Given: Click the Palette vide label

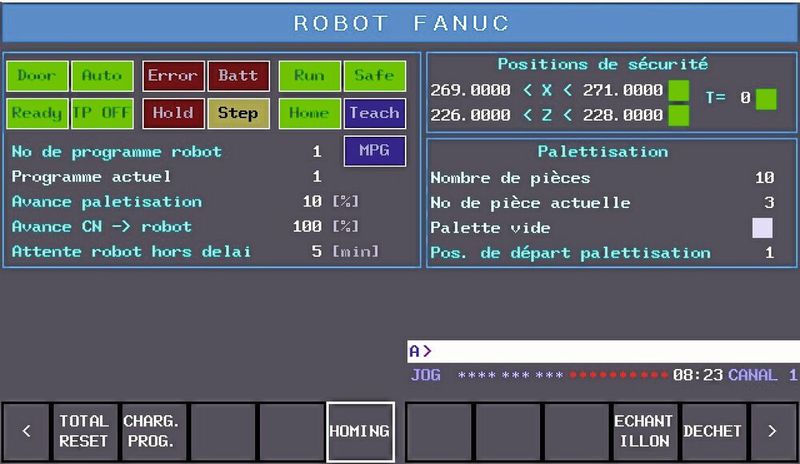Looking at the screenshot, I should pos(490,228).
